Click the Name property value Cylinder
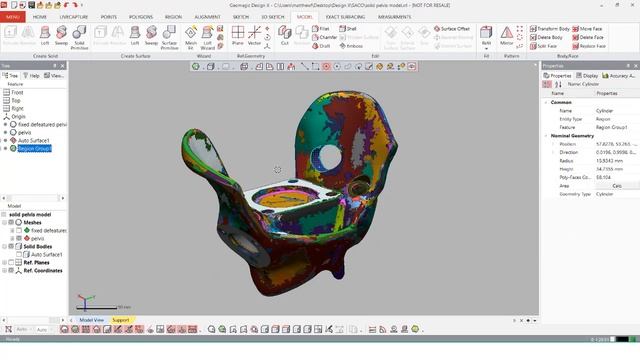This screenshot has width=640, height=360. pyautogui.click(x=604, y=111)
